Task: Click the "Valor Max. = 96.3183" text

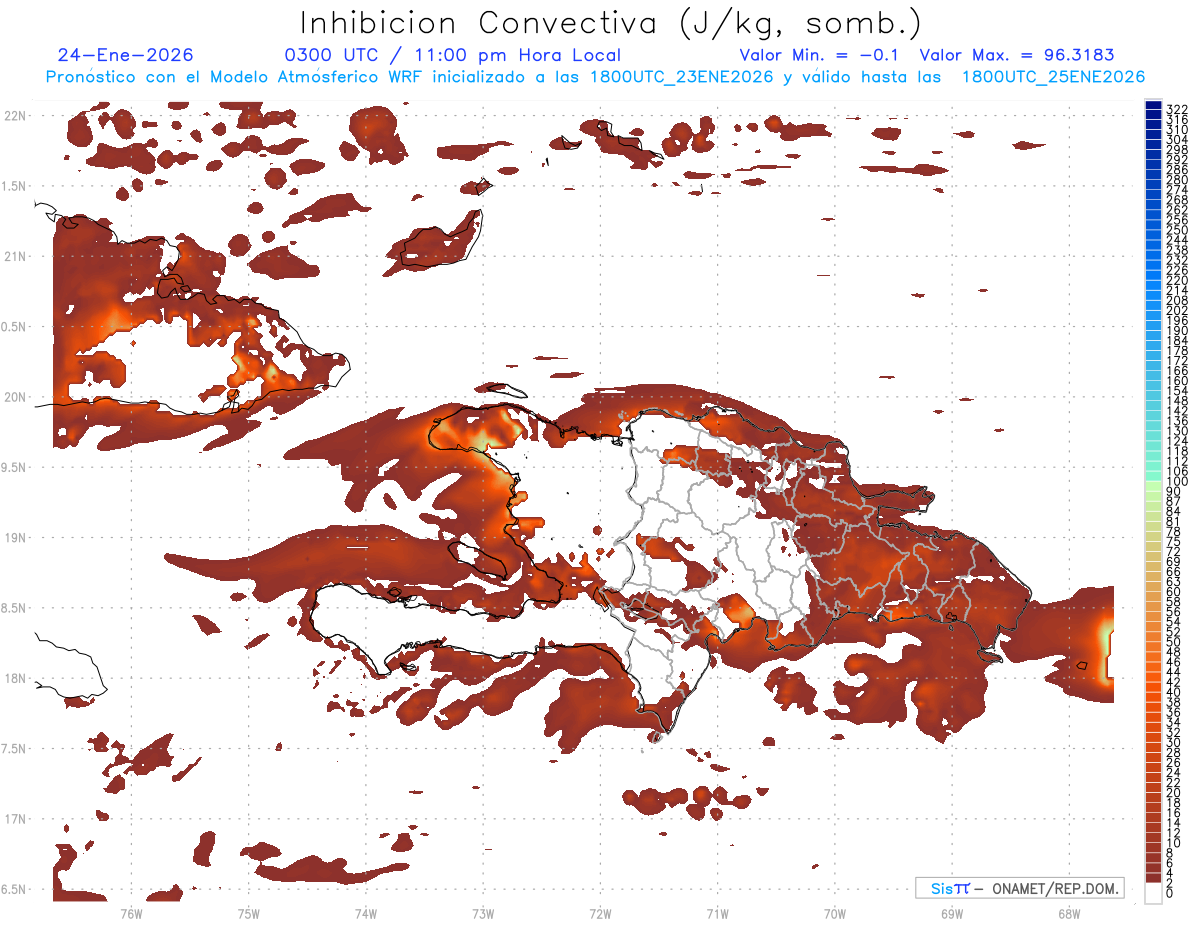Action: 1017,55
